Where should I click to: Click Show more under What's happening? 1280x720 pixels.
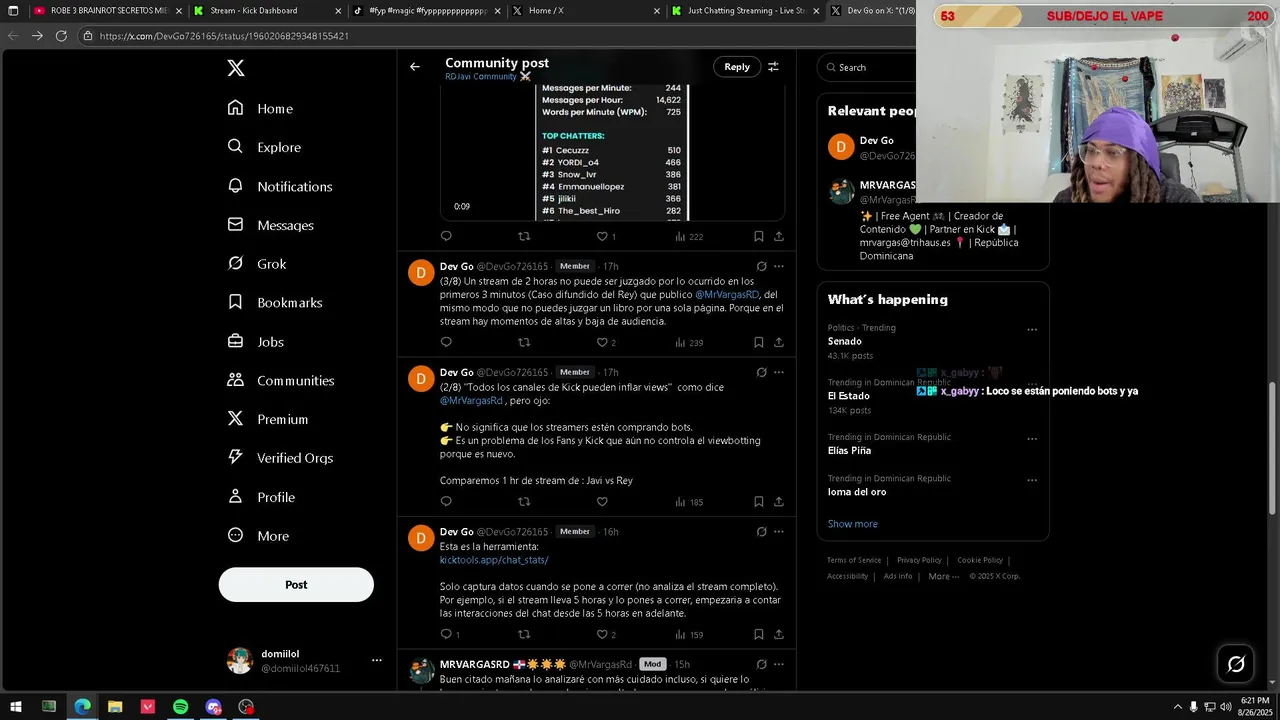(x=852, y=524)
